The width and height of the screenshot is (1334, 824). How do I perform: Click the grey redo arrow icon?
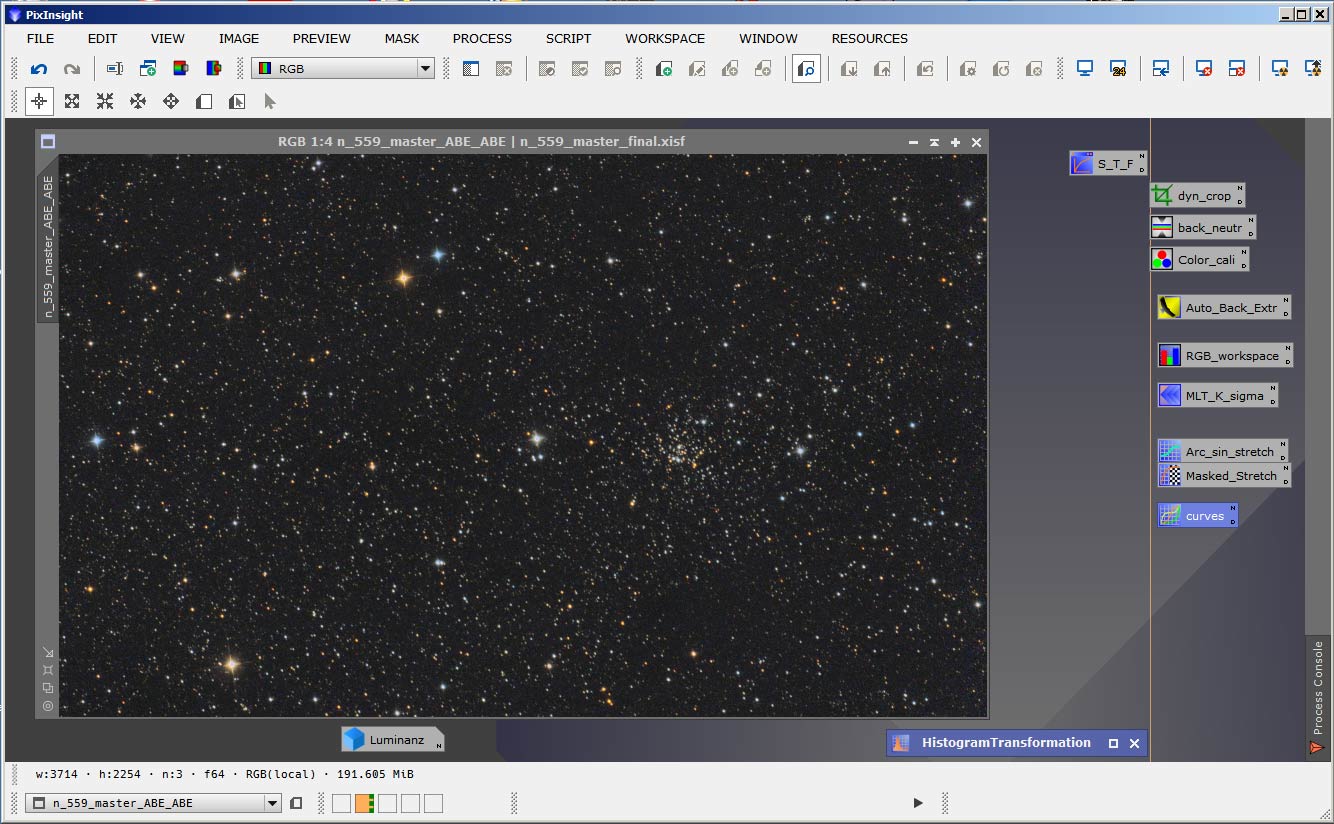72,69
